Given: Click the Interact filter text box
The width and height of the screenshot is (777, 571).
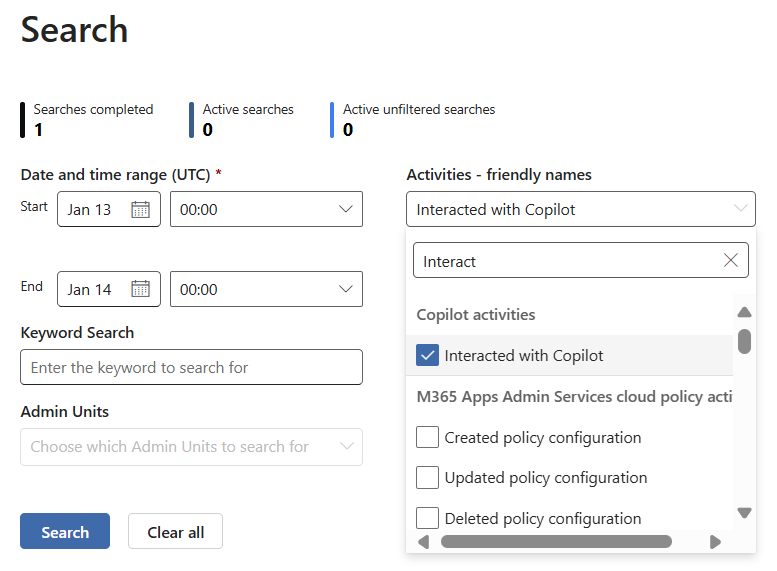Looking at the screenshot, I should pyautogui.click(x=581, y=260).
